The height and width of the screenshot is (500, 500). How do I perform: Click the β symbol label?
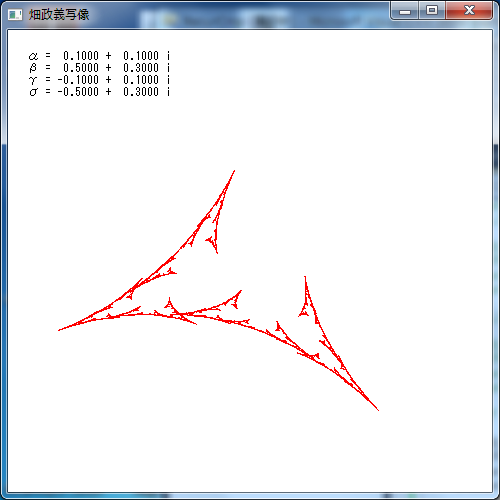coord(33,68)
